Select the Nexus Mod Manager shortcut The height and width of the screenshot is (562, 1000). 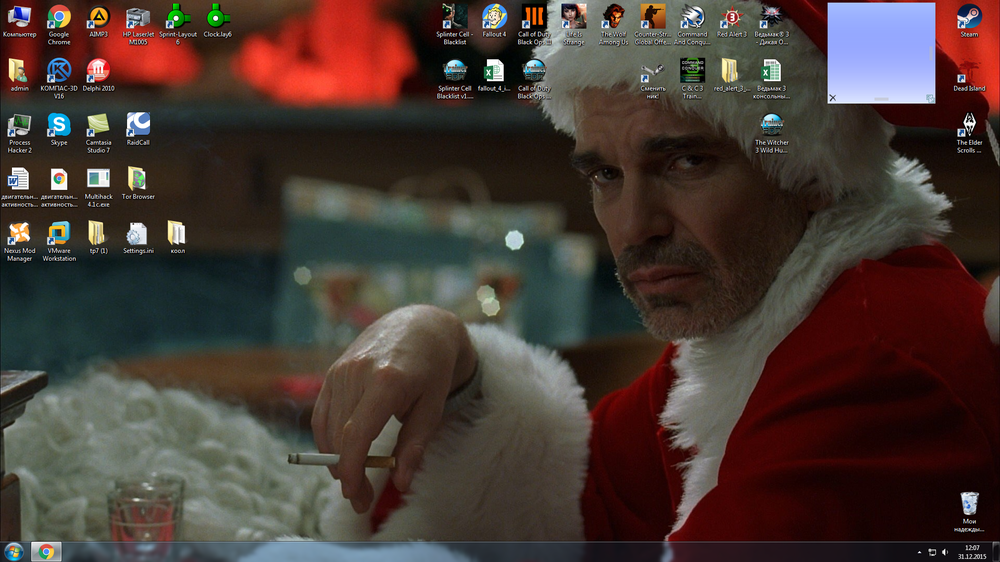[x=19, y=234]
